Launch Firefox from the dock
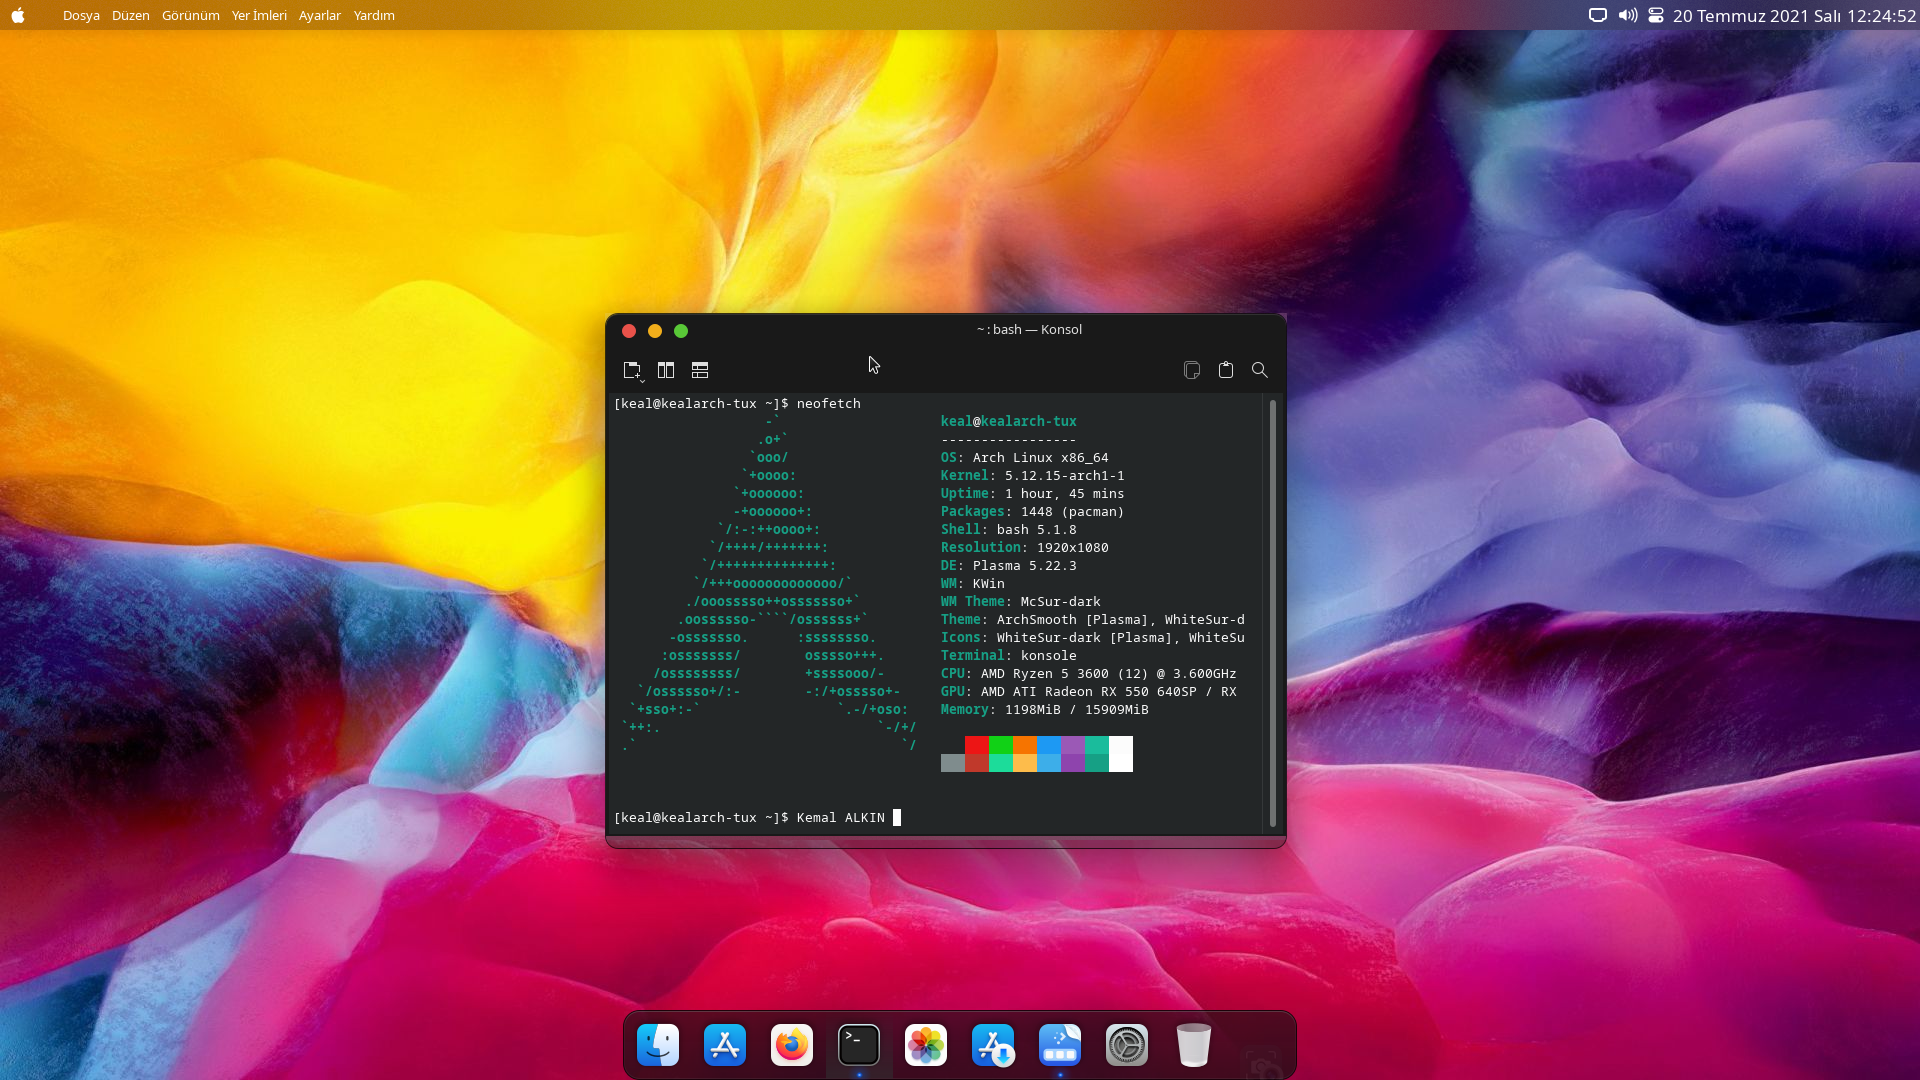 [x=792, y=1045]
